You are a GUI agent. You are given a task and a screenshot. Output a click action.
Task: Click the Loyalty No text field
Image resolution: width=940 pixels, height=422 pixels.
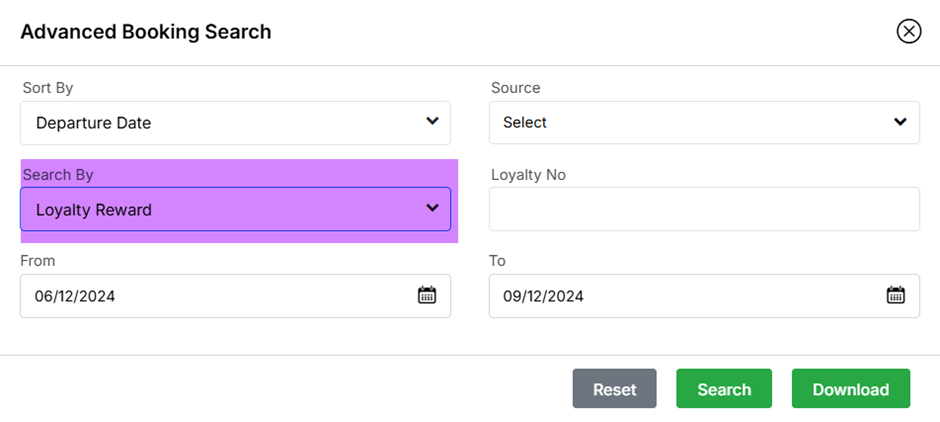704,209
